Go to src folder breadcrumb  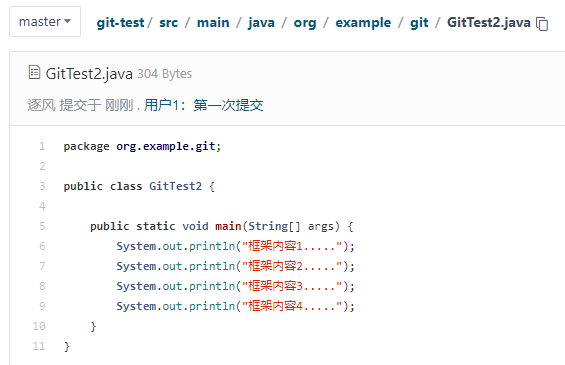(168, 23)
